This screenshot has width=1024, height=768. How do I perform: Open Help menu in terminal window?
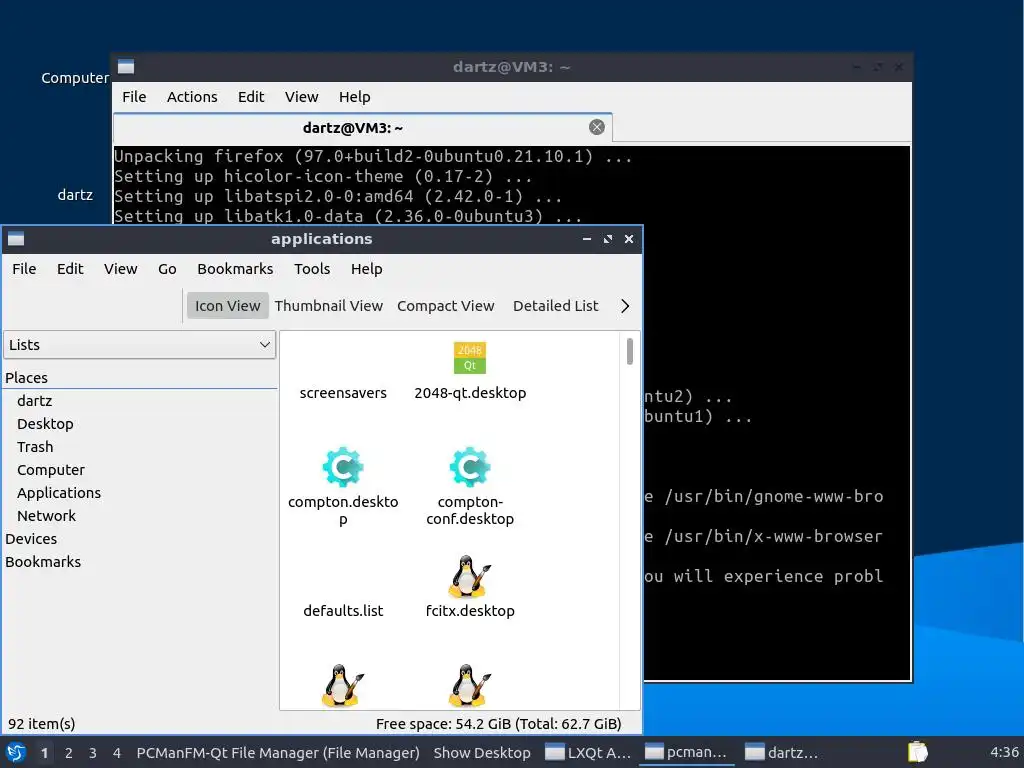(x=355, y=97)
